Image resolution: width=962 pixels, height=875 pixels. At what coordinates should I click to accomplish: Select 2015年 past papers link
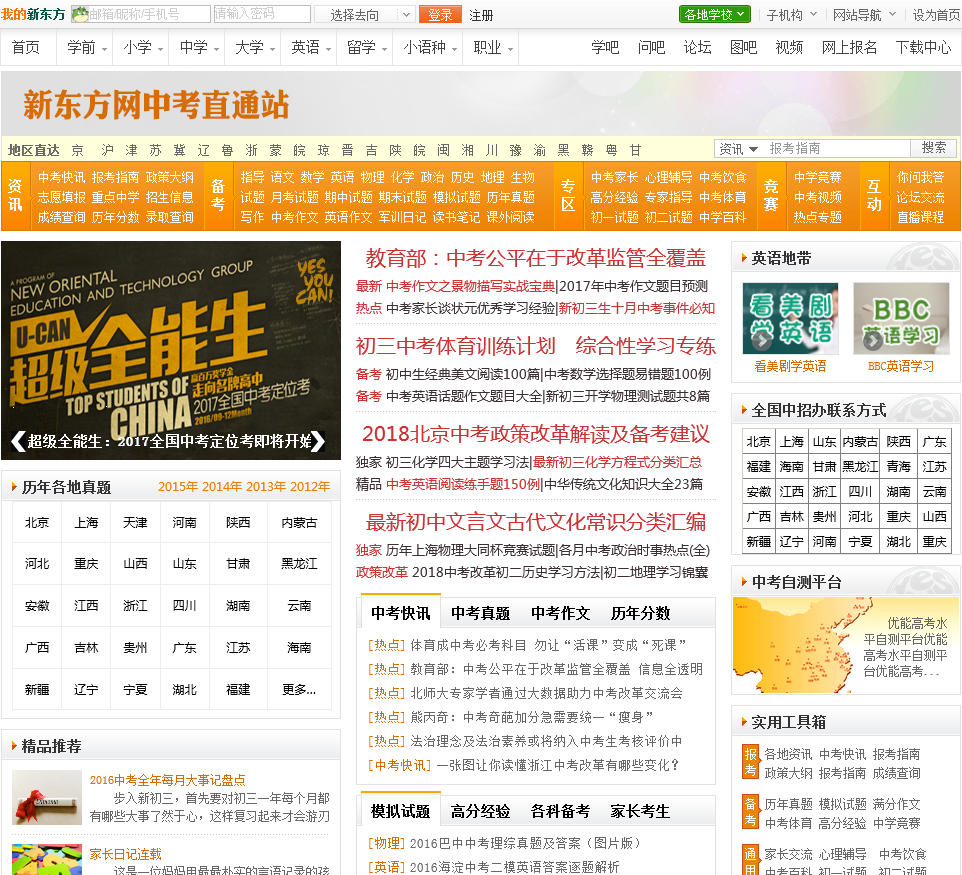pyautogui.click(x=178, y=487)
